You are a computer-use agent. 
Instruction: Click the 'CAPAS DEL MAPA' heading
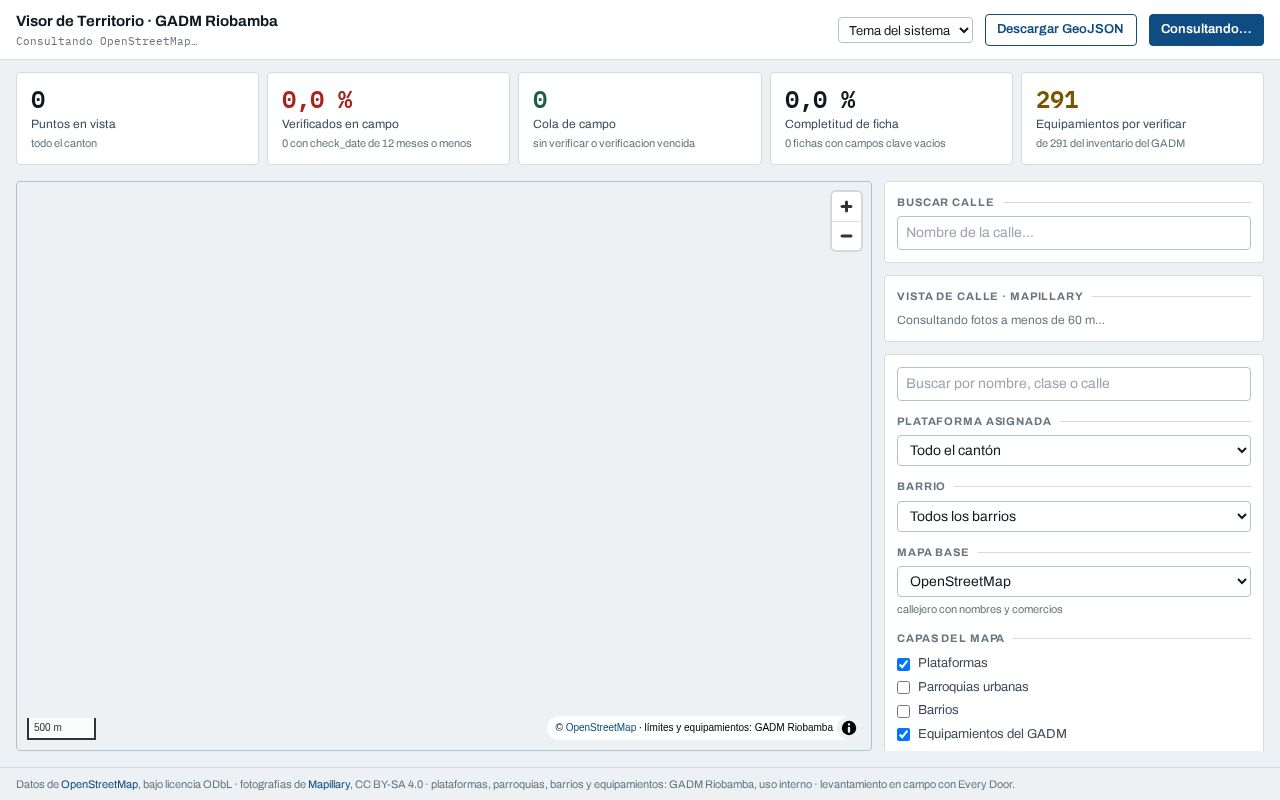(951, 638)
